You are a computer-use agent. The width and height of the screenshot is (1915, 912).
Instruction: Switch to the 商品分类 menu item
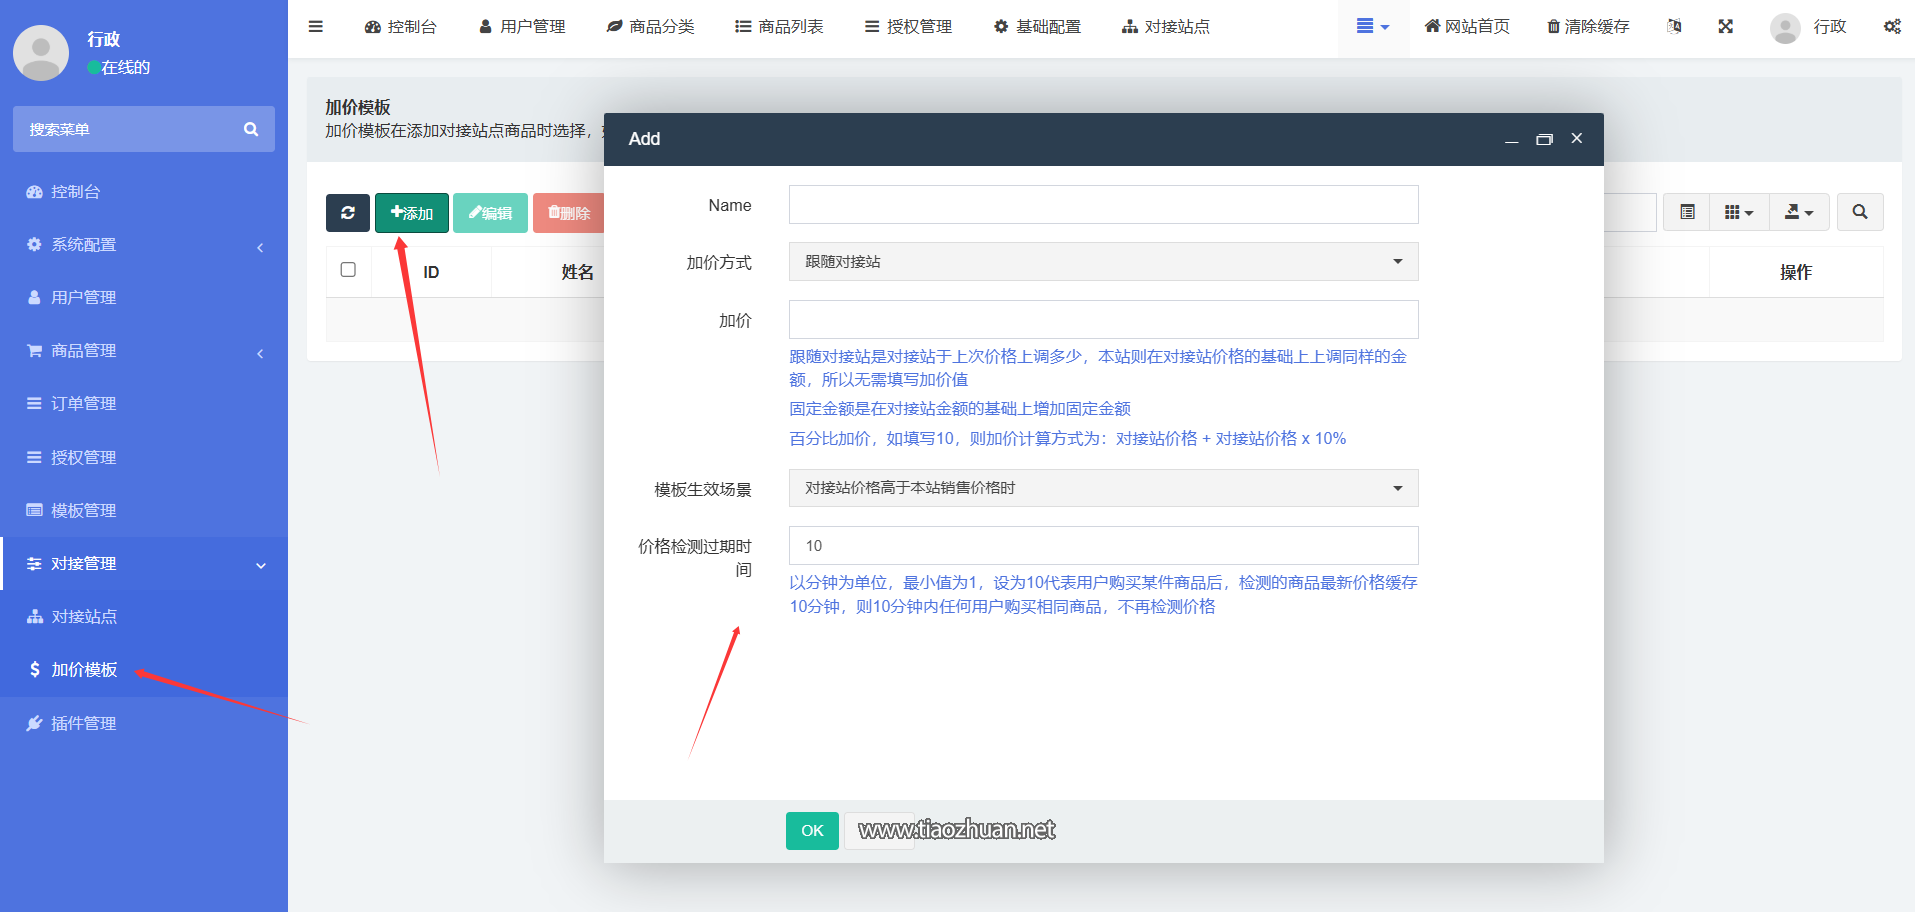pyautogui.click(x=651, y=26)
